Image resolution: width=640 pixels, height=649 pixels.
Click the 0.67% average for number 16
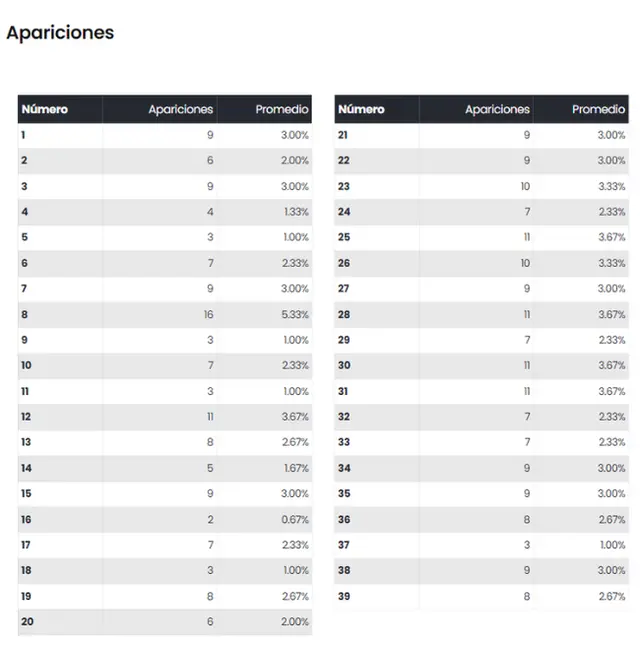[x=294, y=520]
